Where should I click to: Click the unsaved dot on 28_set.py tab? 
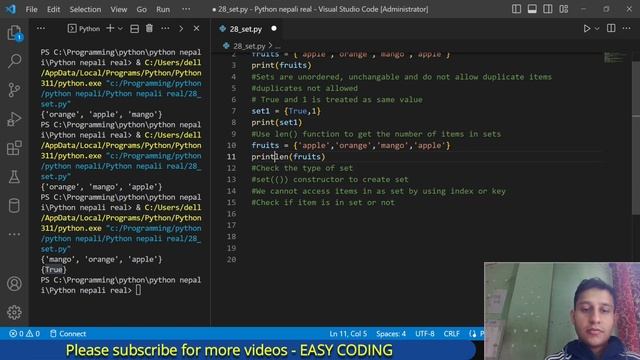click(274, 29)
